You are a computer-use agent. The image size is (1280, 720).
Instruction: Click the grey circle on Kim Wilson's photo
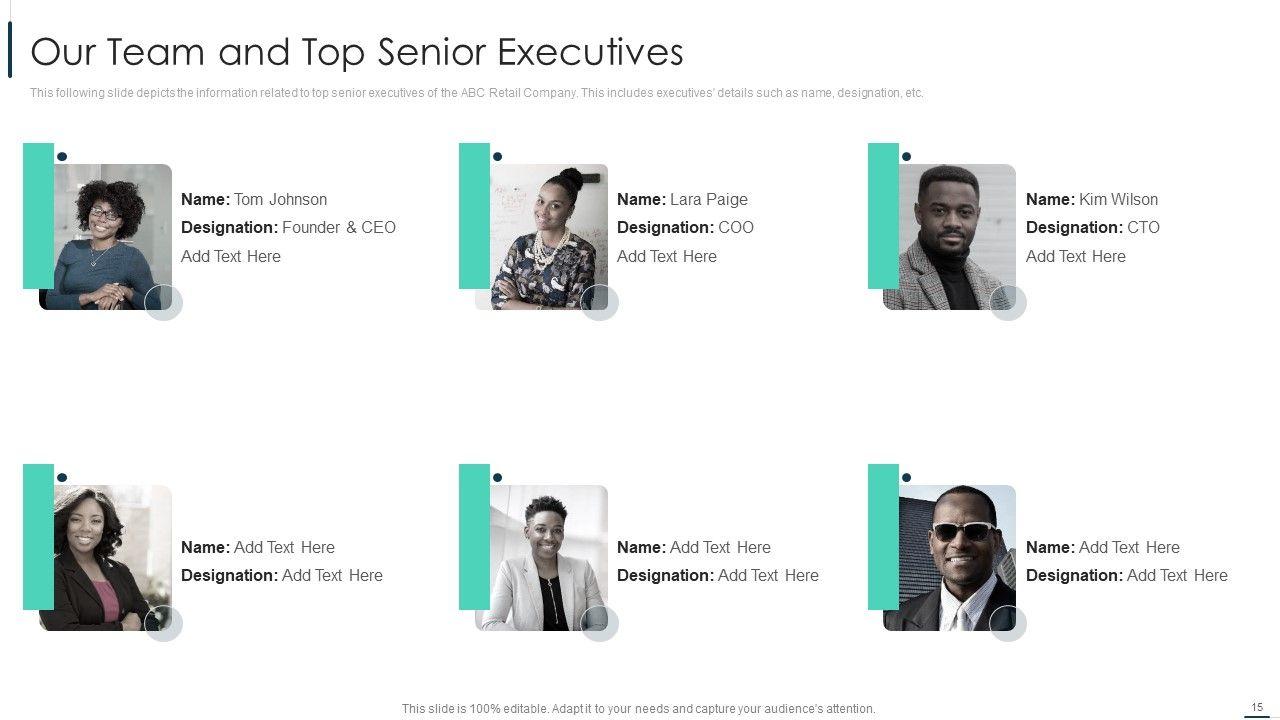[x=1008, y=302]
